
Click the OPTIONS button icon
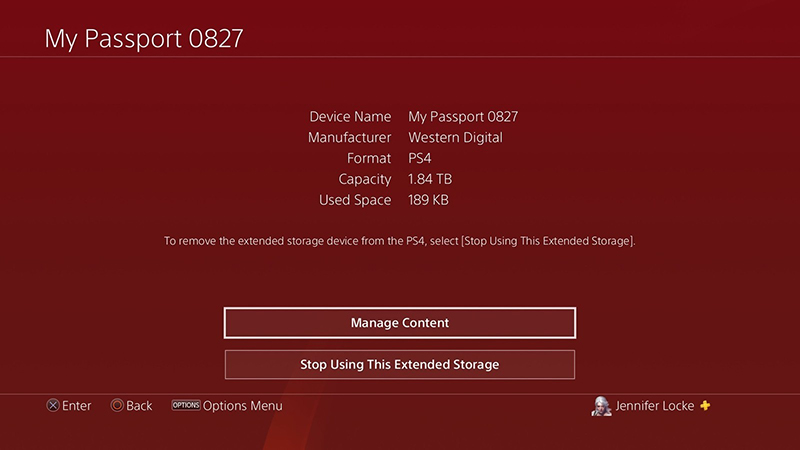186,405
